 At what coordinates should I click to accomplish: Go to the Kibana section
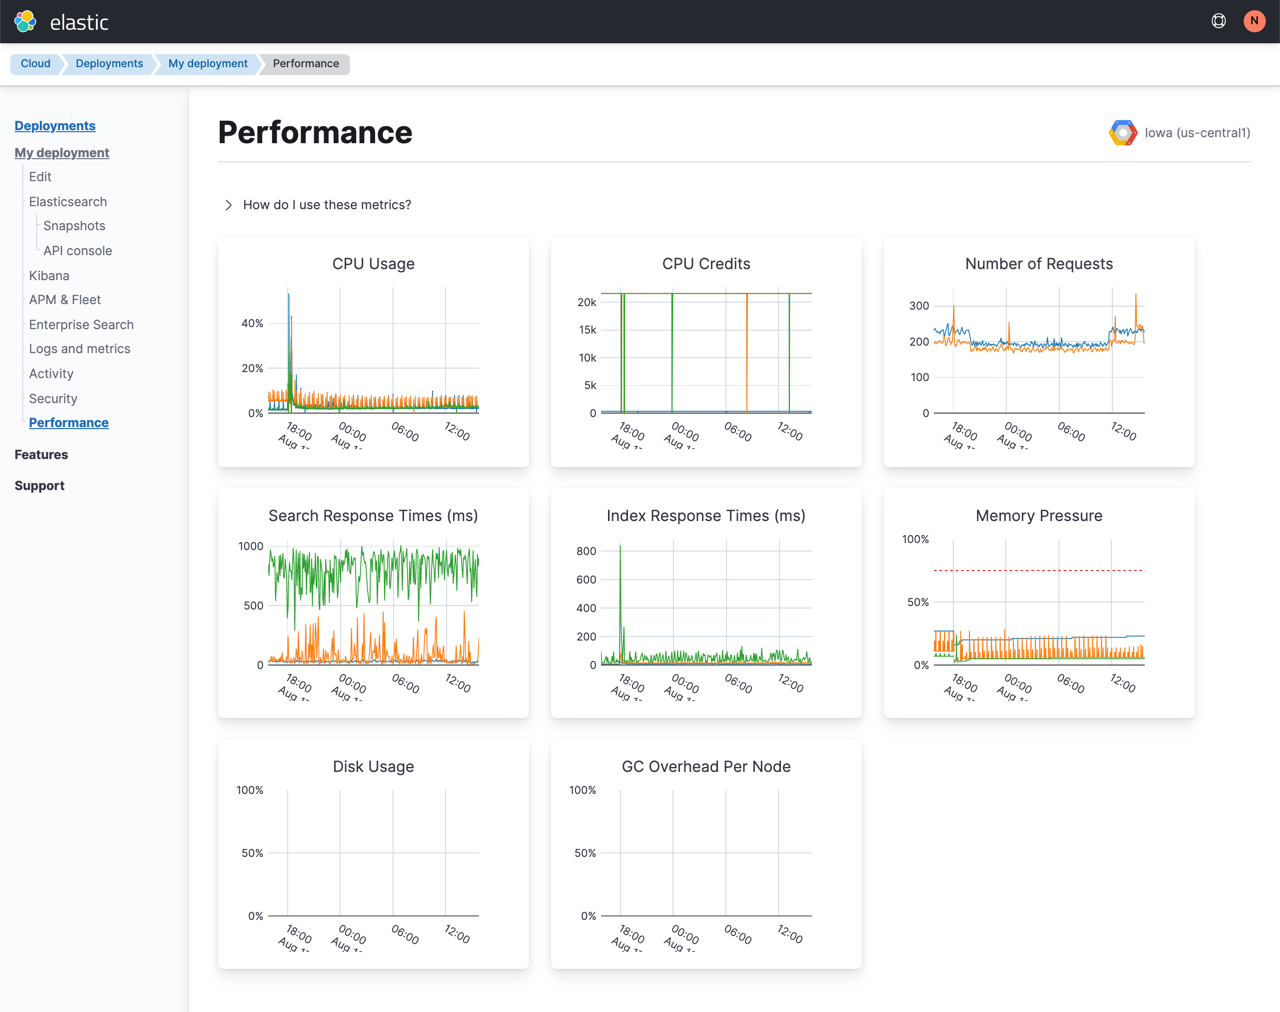pos(49,276)
